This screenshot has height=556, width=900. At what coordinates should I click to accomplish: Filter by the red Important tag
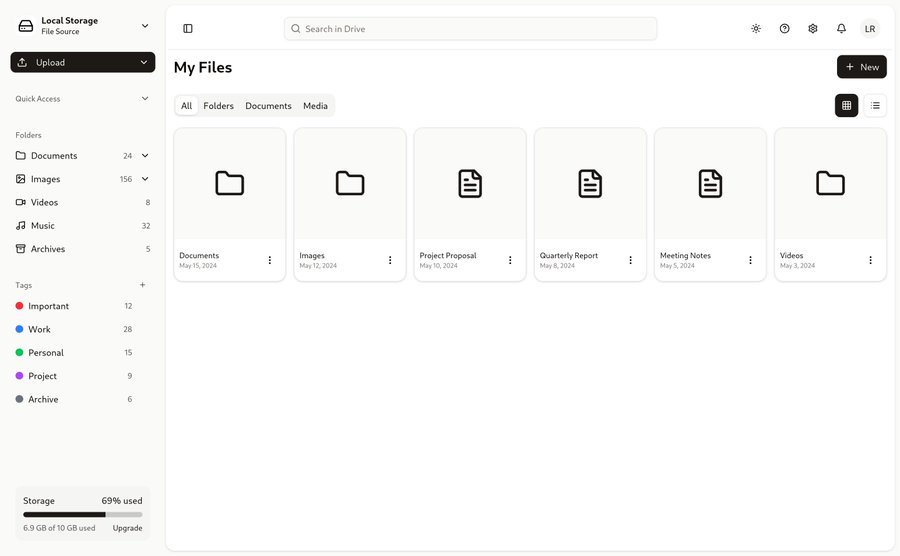(48, 306)
